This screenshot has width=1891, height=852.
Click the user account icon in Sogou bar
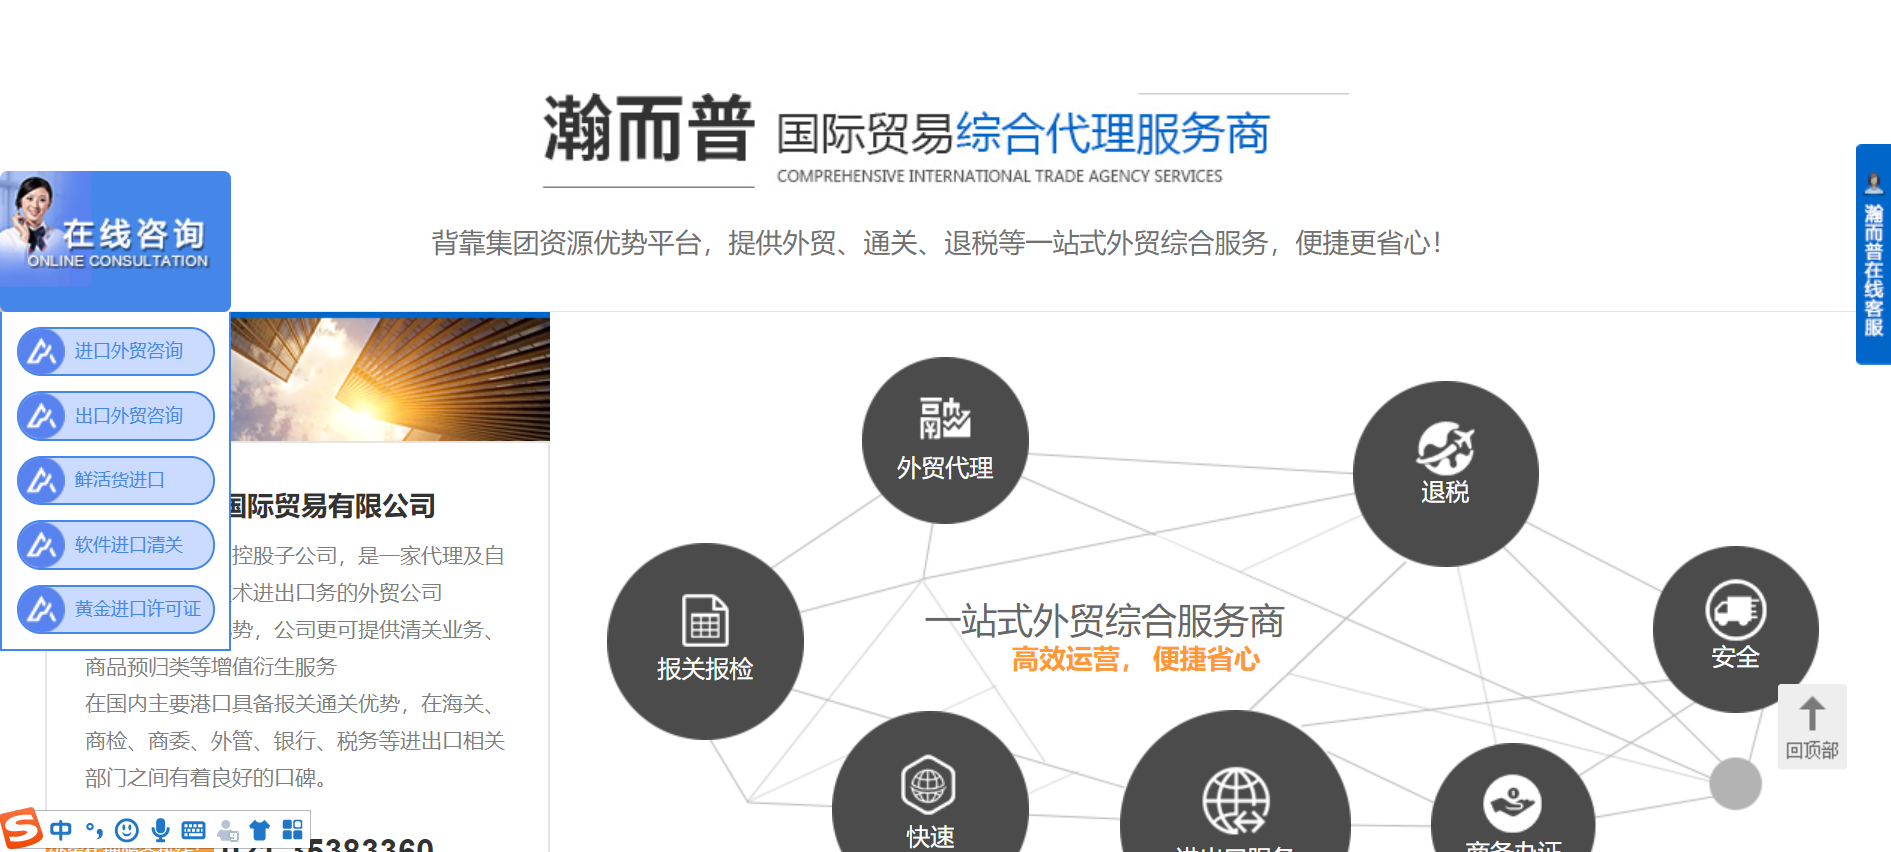pos(228,830)
